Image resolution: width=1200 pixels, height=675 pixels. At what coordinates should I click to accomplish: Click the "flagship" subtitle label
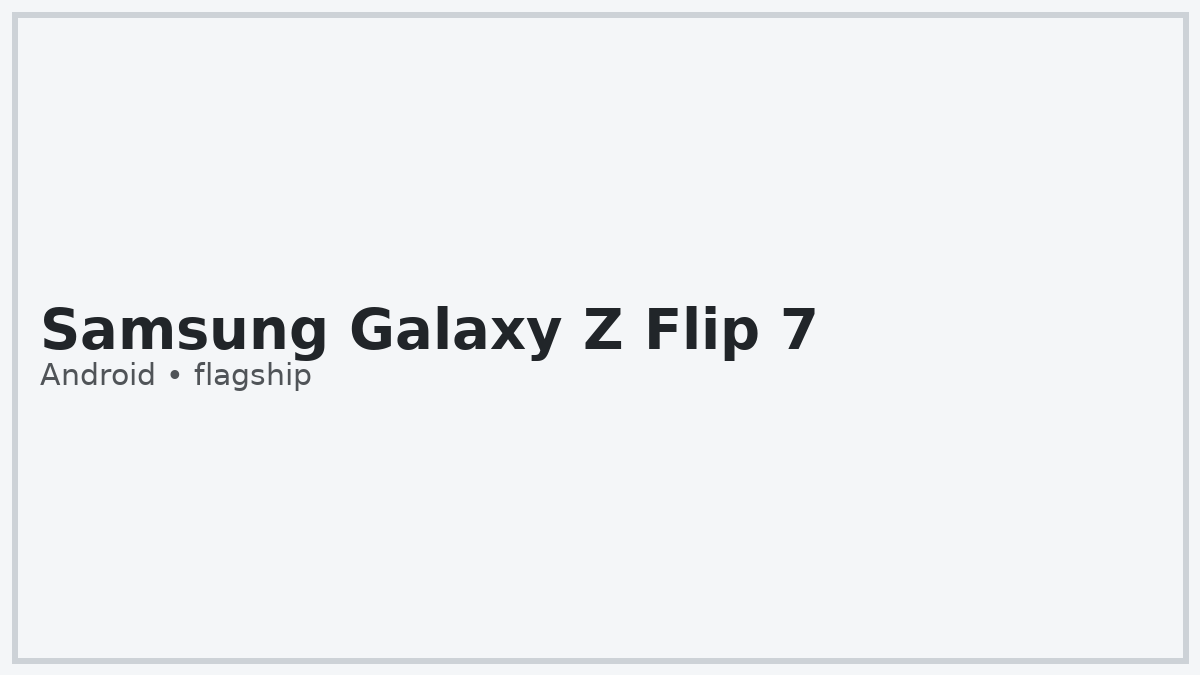[x=252, y=376]
